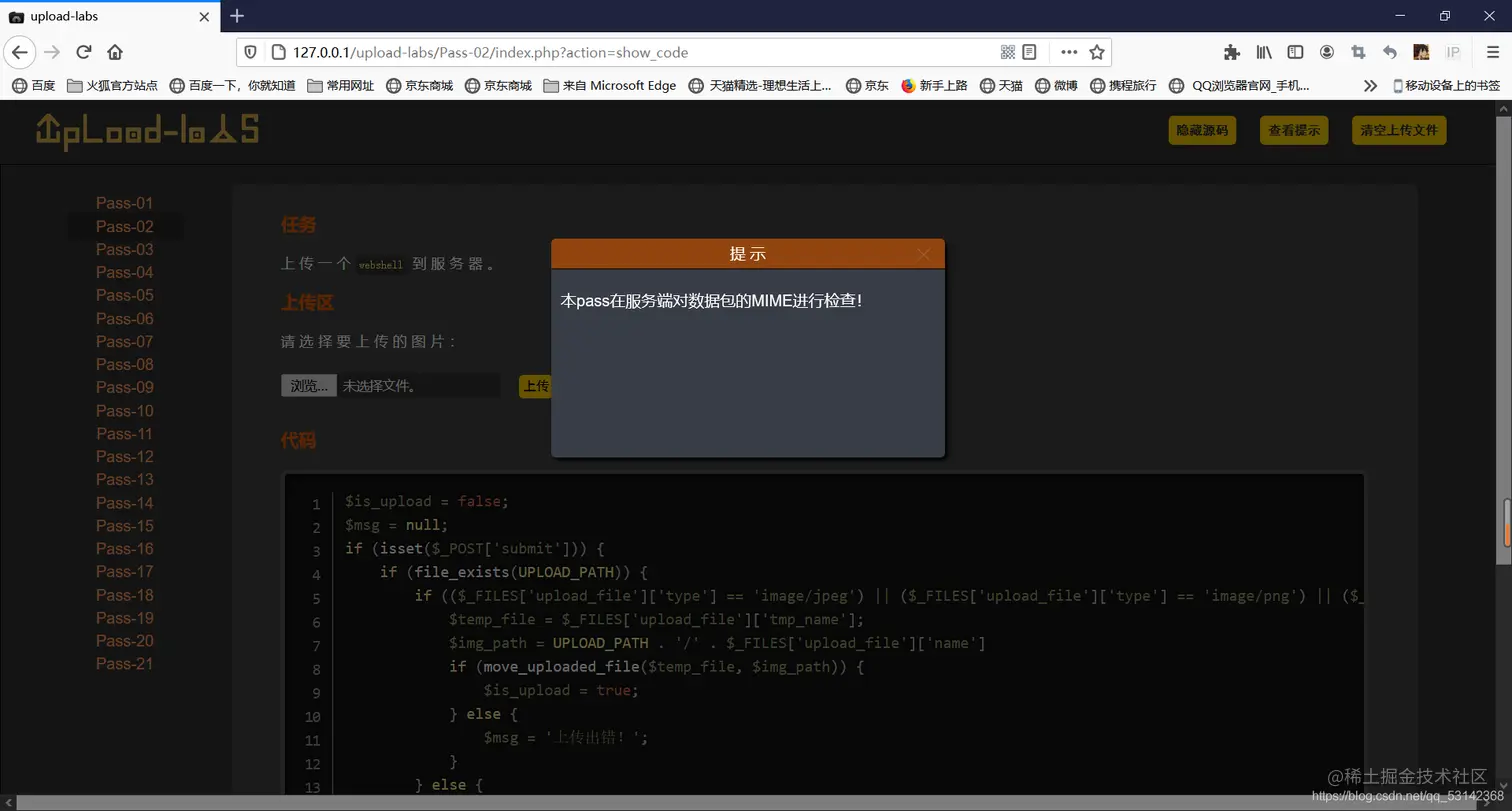Open a new tab with plus button

[x=237, y=16]
